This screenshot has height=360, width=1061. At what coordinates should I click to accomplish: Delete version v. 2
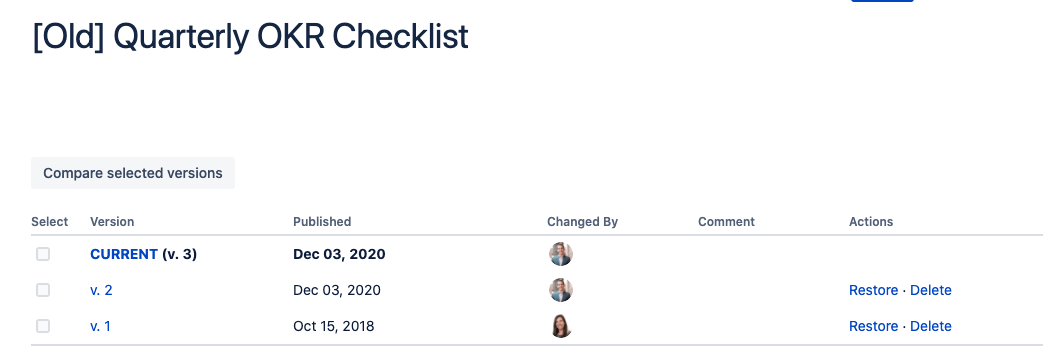tap(930, 290)
